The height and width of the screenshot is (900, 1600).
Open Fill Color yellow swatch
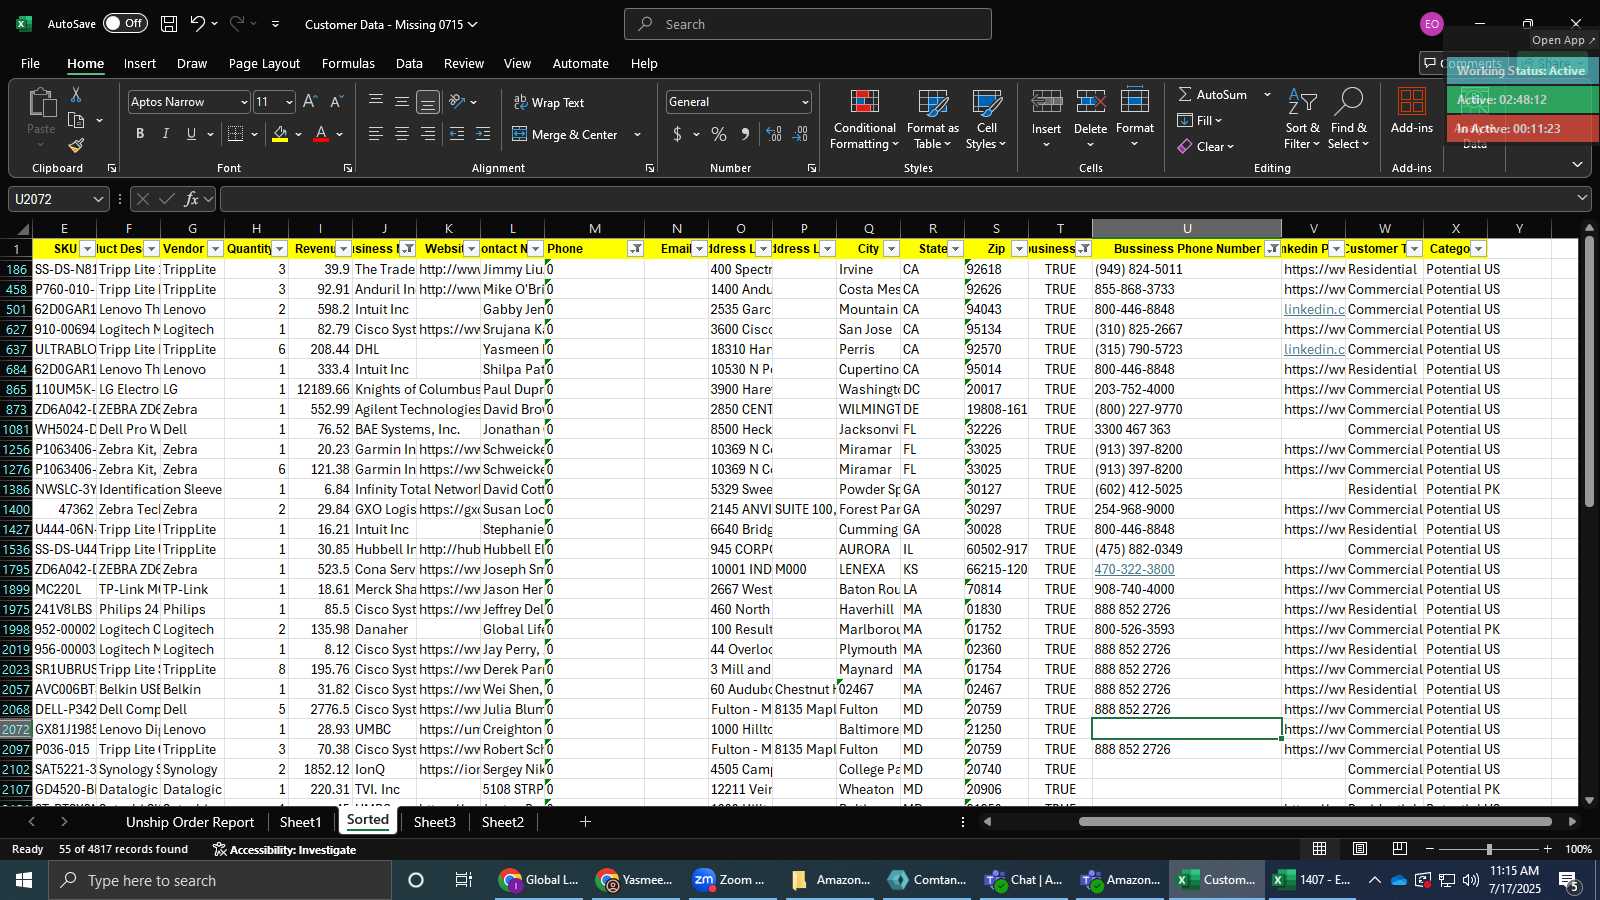click(280, 134)
